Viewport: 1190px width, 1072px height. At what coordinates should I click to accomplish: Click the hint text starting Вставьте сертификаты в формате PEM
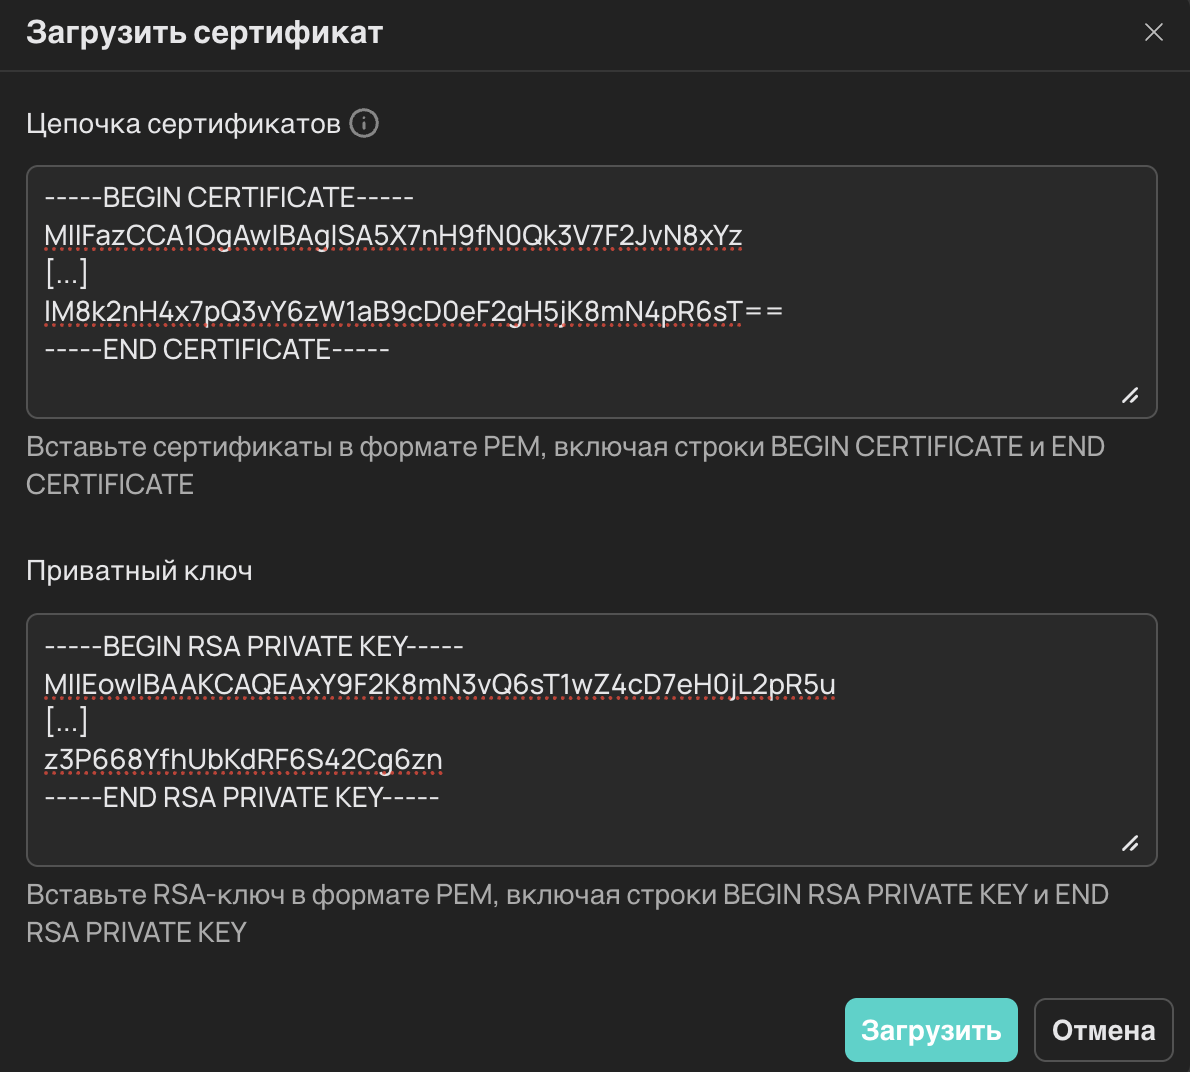[x=565, y=465]
